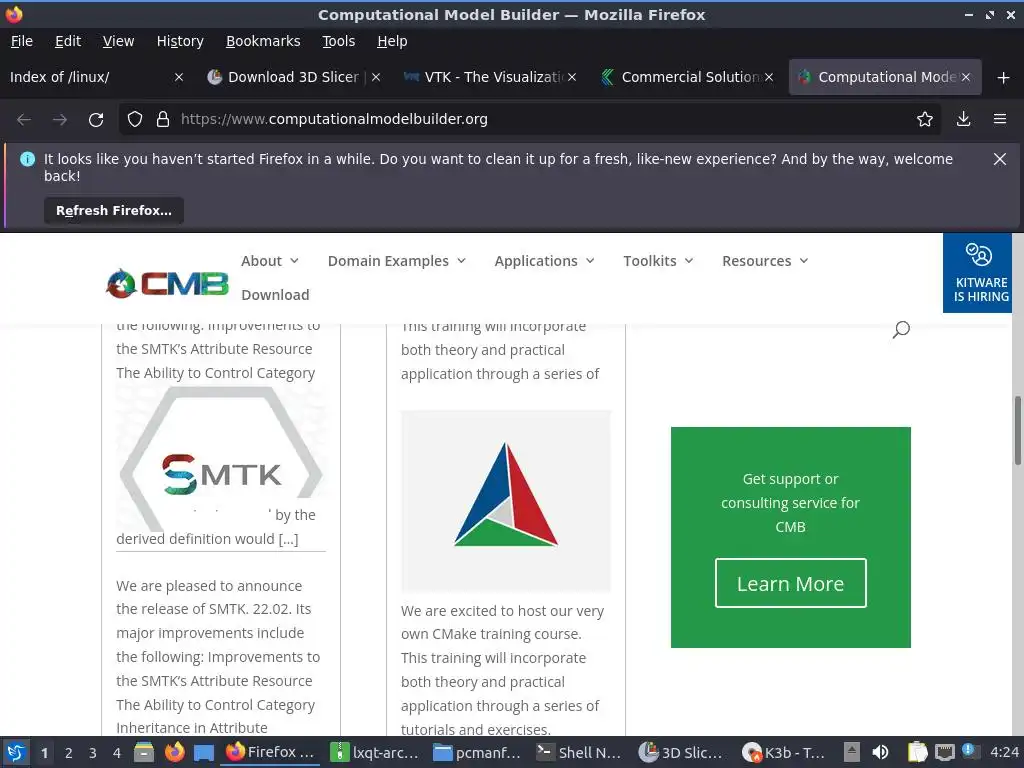The width and height of the screenshot is (1024, 768).
Task: Go back with the back arrow
Action: coord(24,120)
